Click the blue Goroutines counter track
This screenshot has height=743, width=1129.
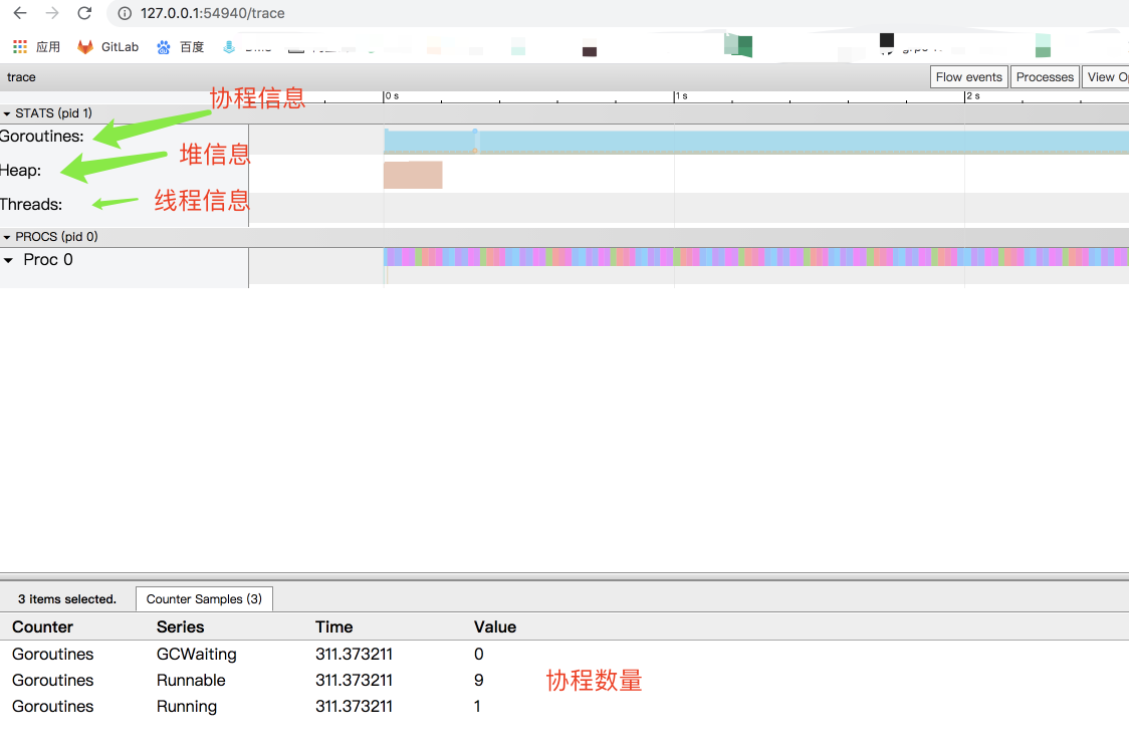click(700, 141)
